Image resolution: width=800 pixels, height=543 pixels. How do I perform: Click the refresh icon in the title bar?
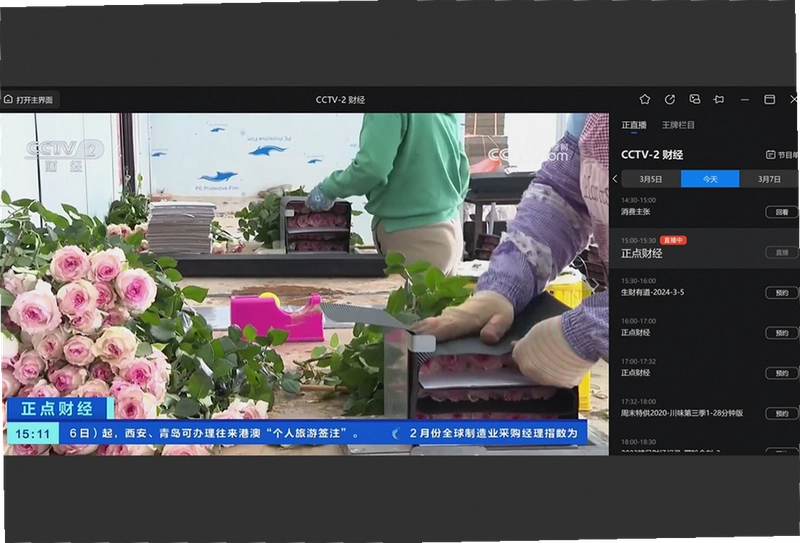[x=670, y=100]
